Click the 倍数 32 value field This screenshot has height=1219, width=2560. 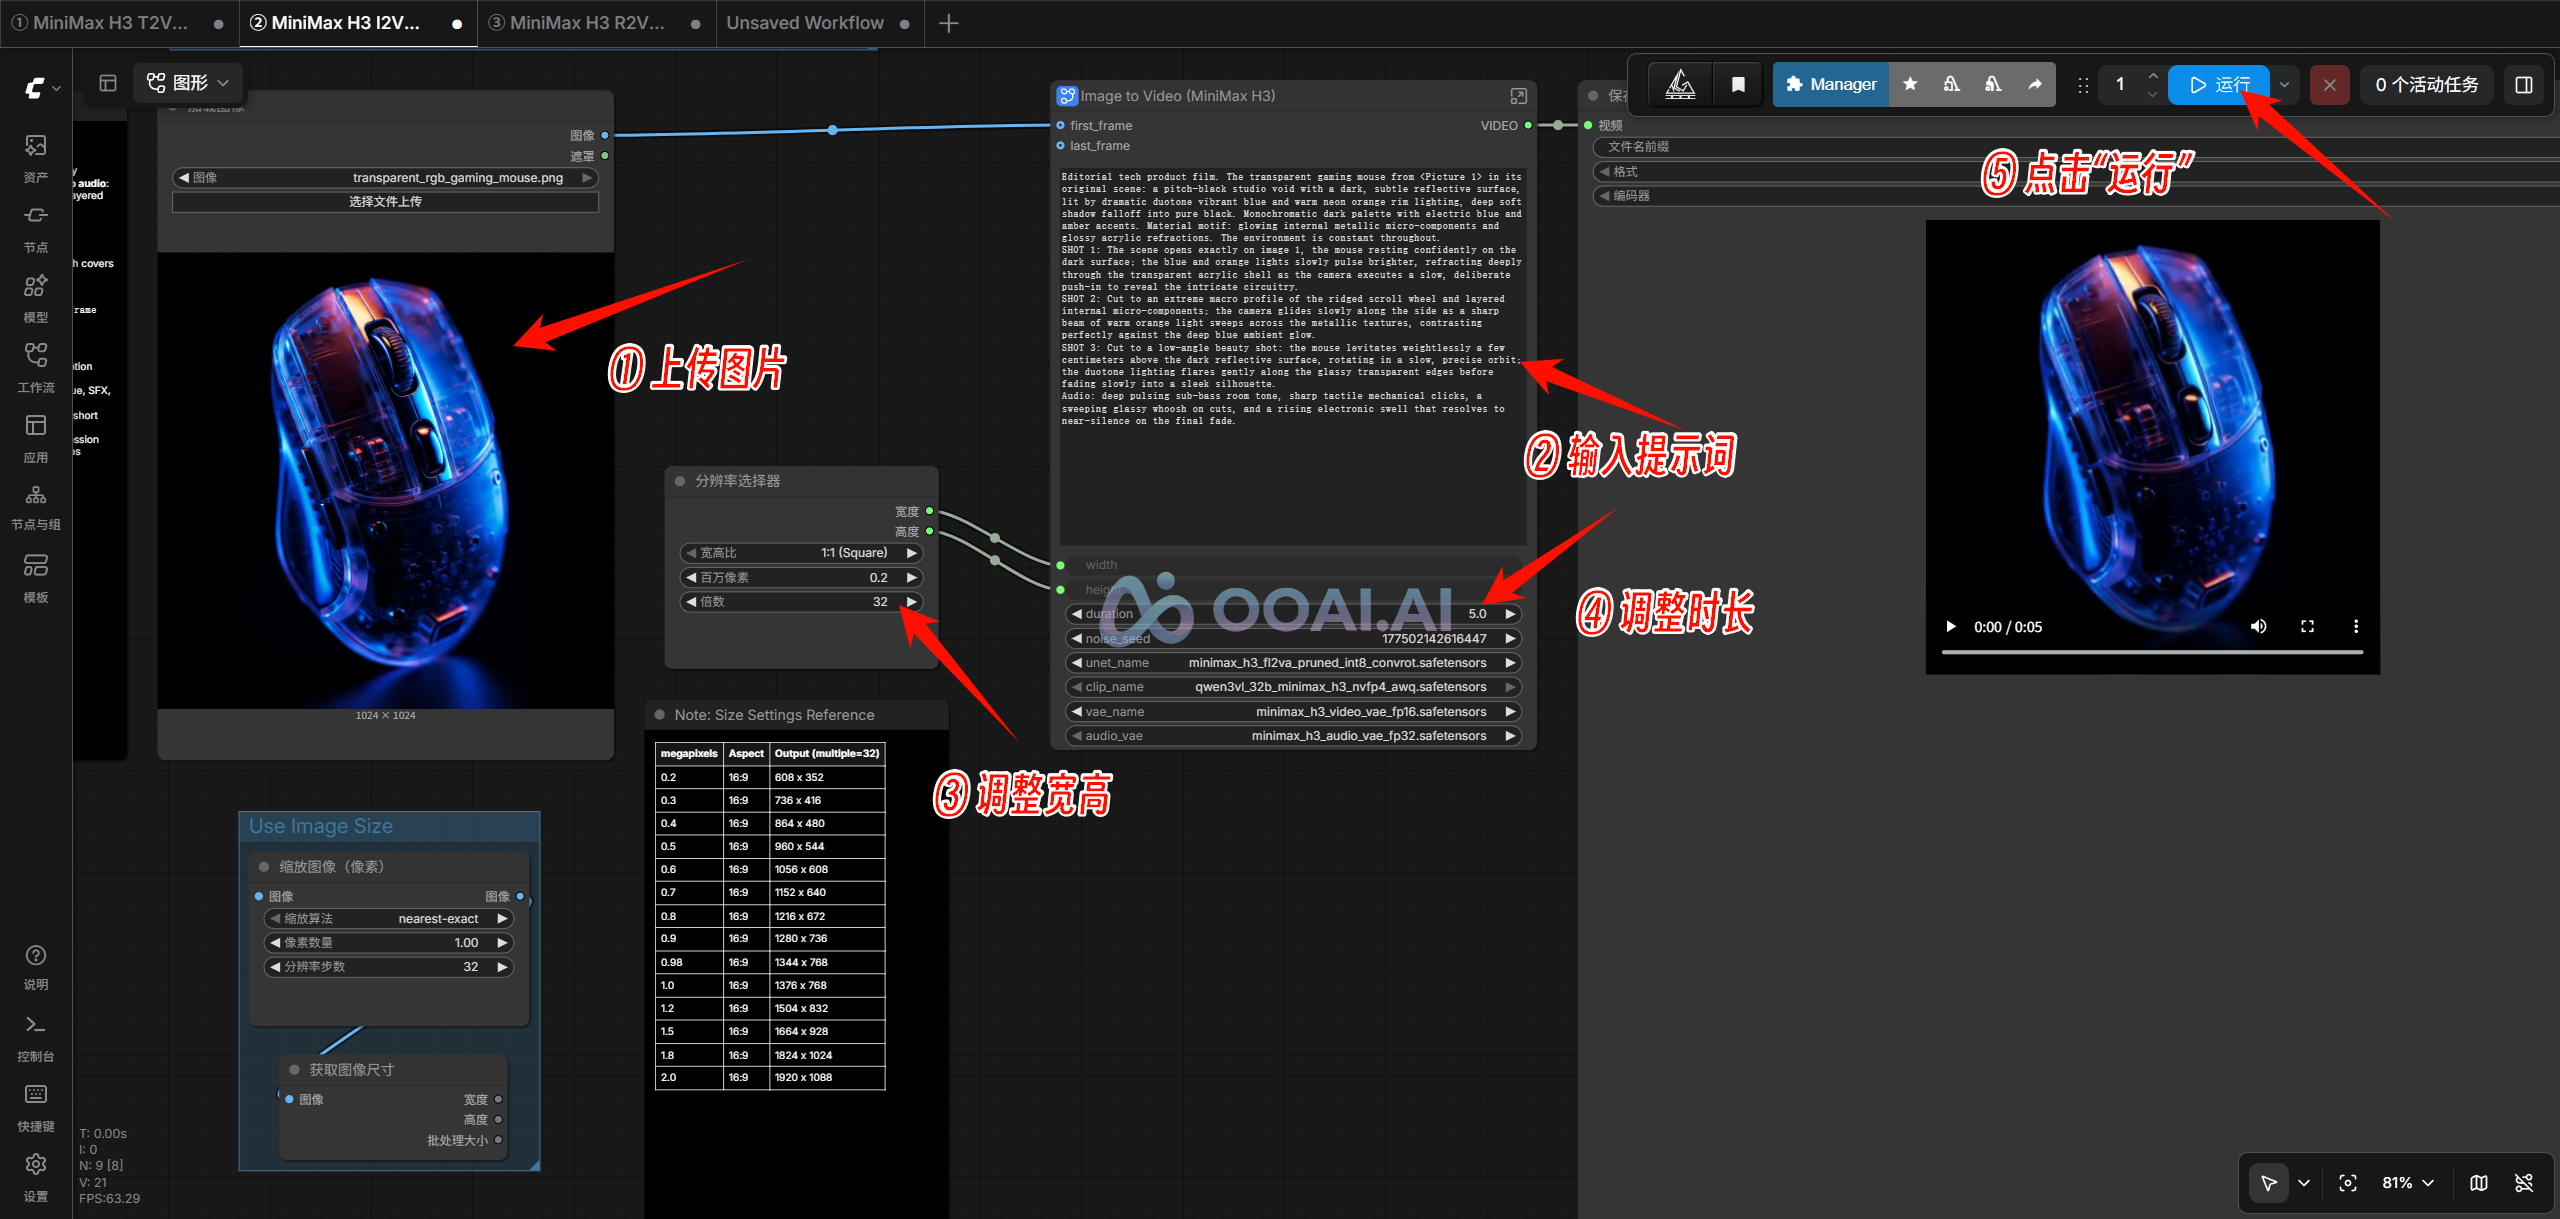coord(800,602)
